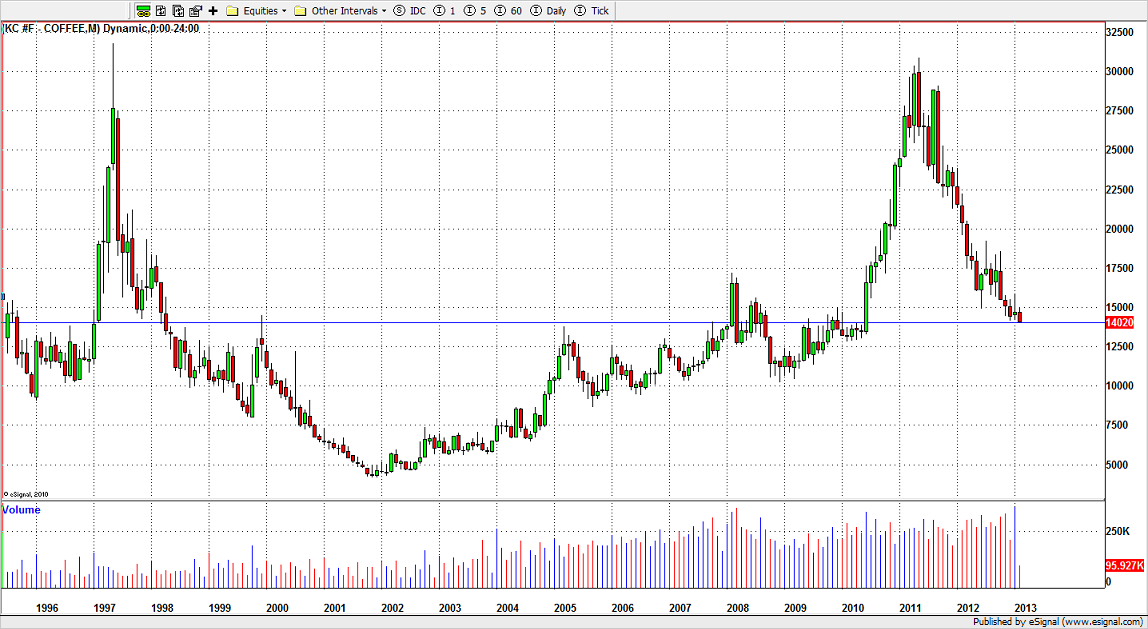
Task: Click the blue horizontal price line
Action: point(600,322)
